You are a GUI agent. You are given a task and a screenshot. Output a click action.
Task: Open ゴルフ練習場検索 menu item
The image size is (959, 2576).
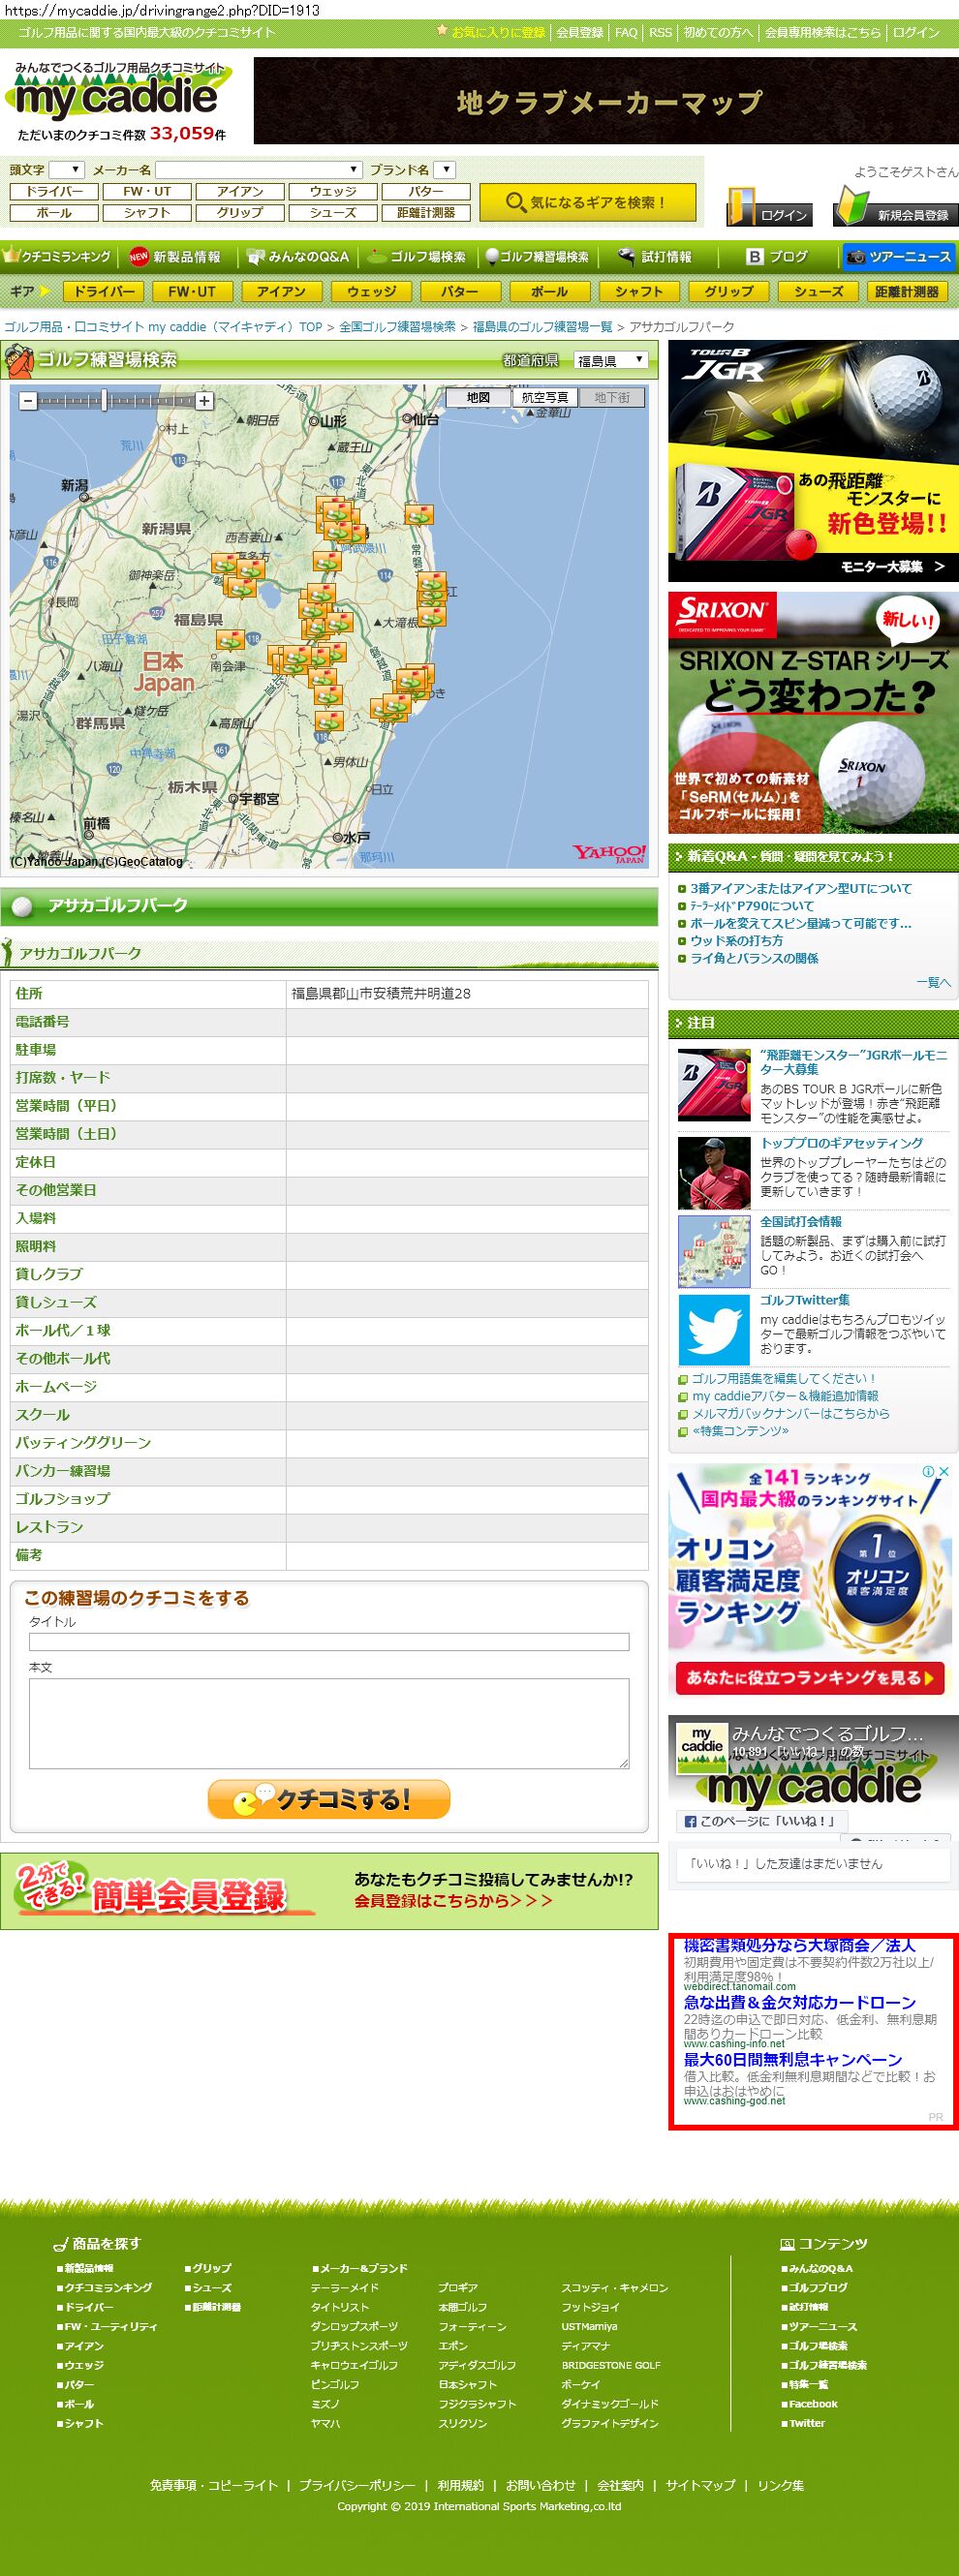(537, 257)
